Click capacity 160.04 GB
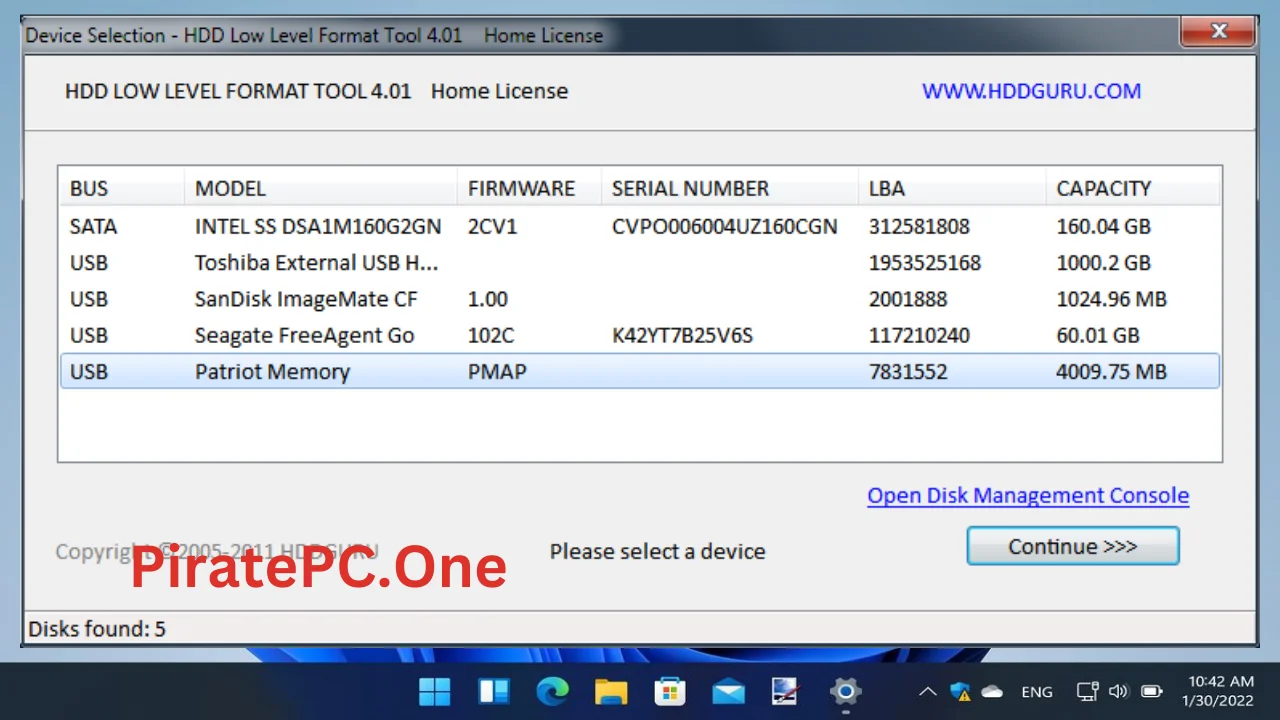1280x720 pixels. [x=1104, y=226]
